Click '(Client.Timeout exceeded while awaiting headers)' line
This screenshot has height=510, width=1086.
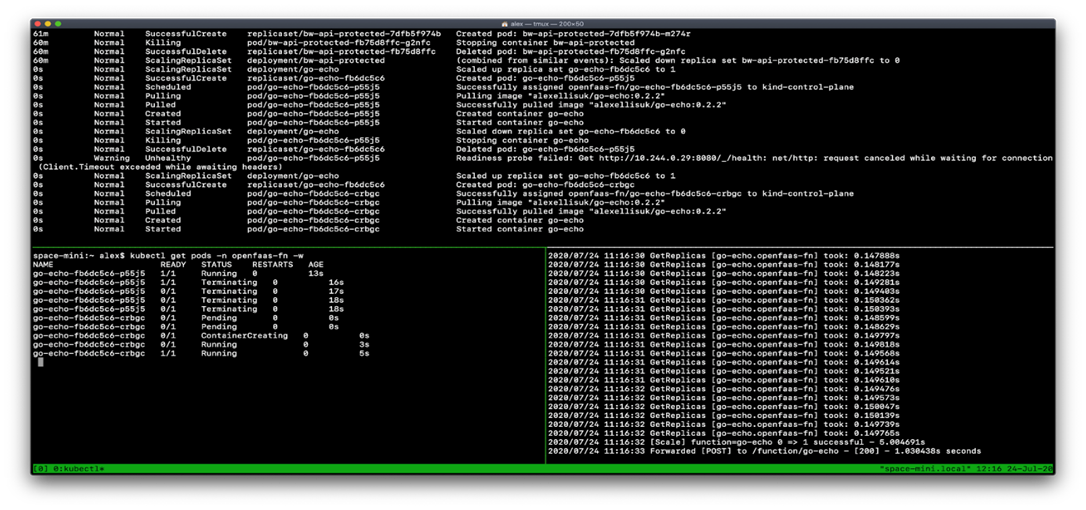(x=160, y=167)
